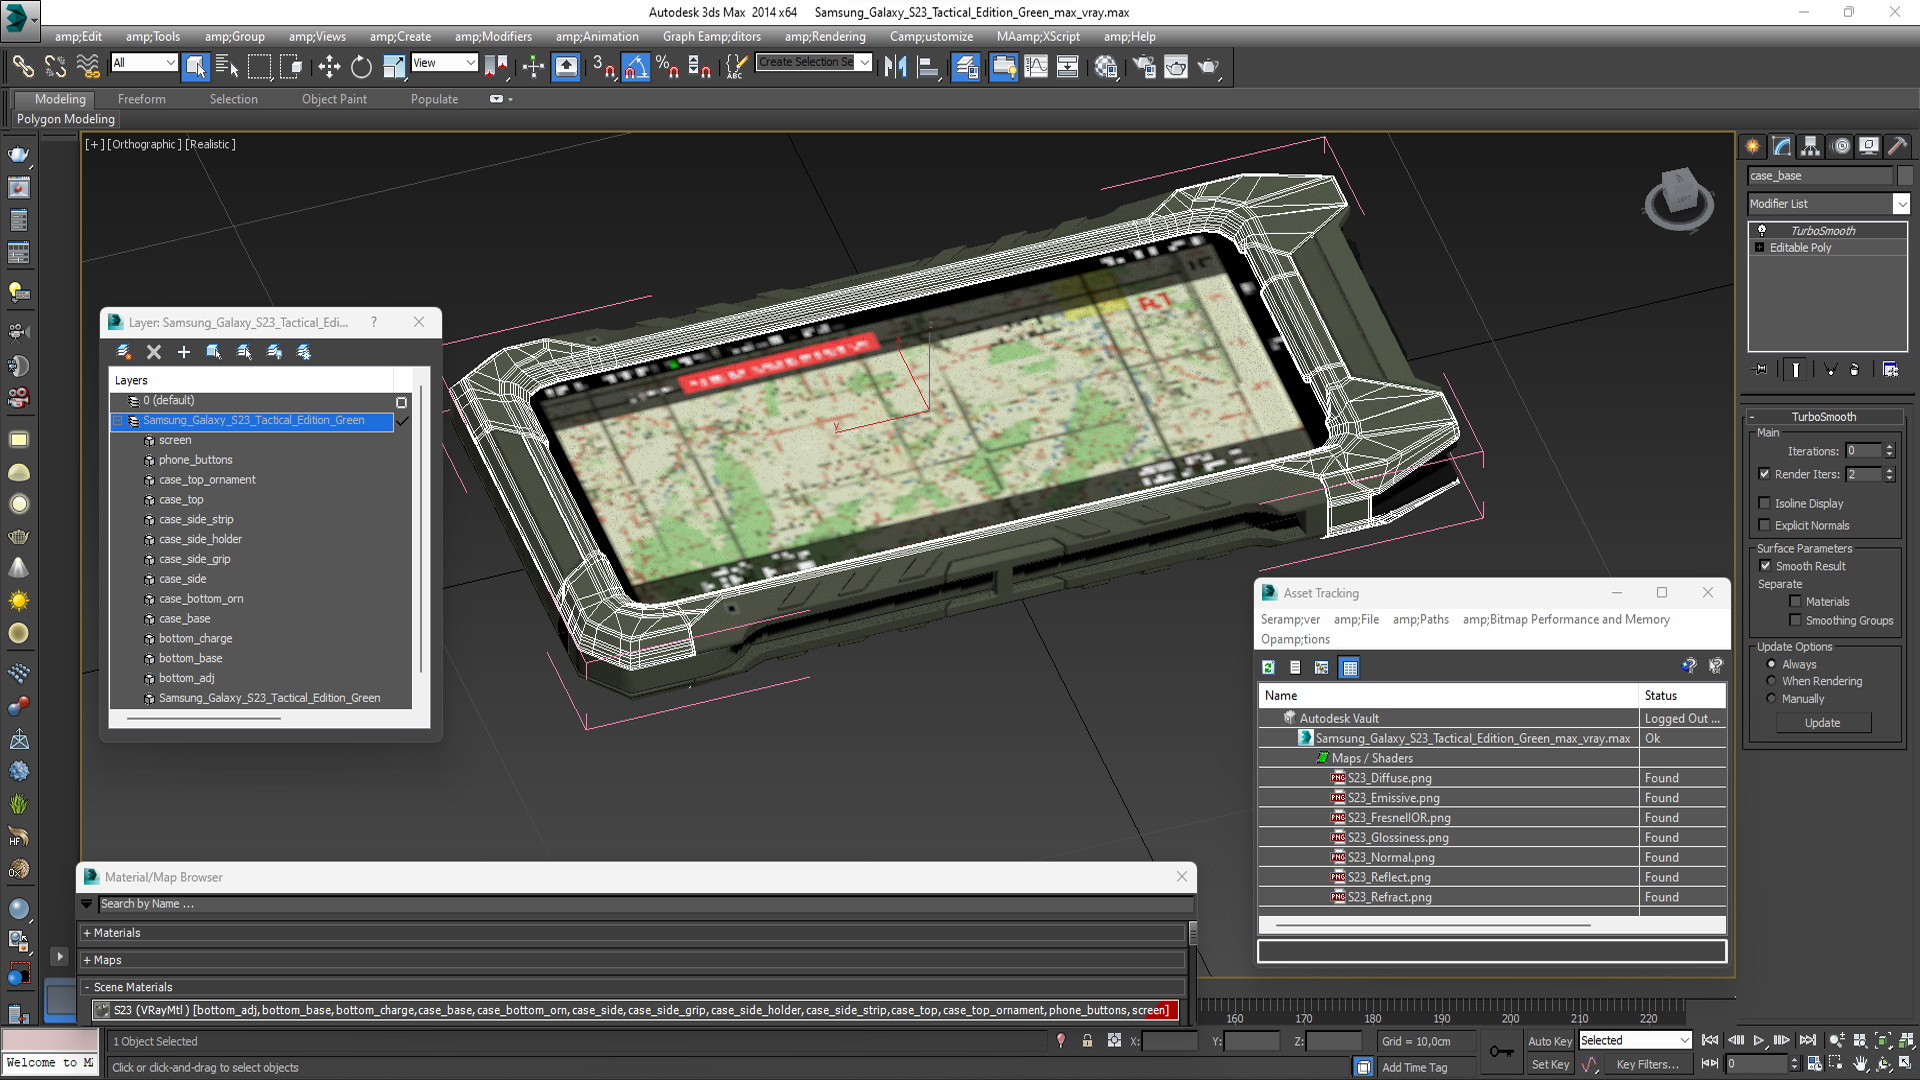Click Delete layer X icon in Layer dialog
This screenshot has width=1920, height=1080.
[154, 352]
